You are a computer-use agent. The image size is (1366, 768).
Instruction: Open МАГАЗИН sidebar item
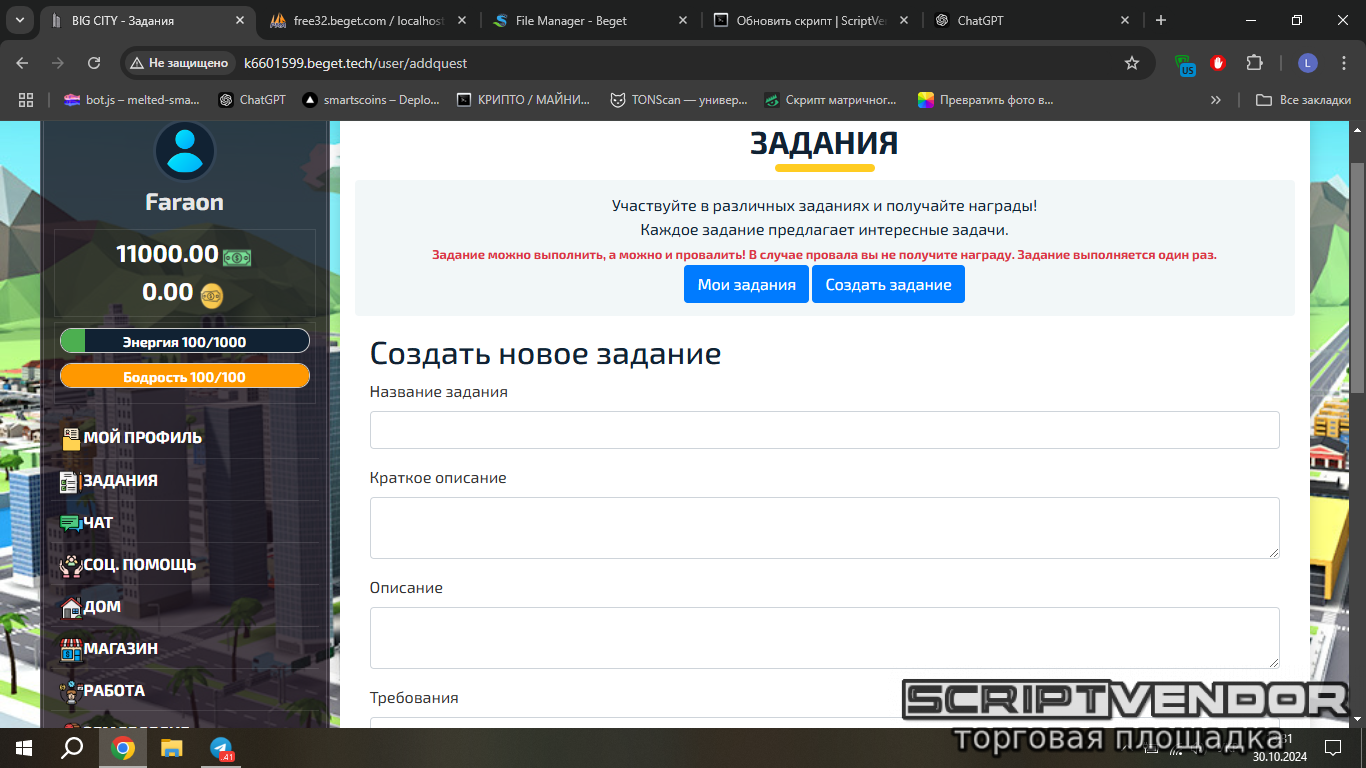tap(109, 649)
